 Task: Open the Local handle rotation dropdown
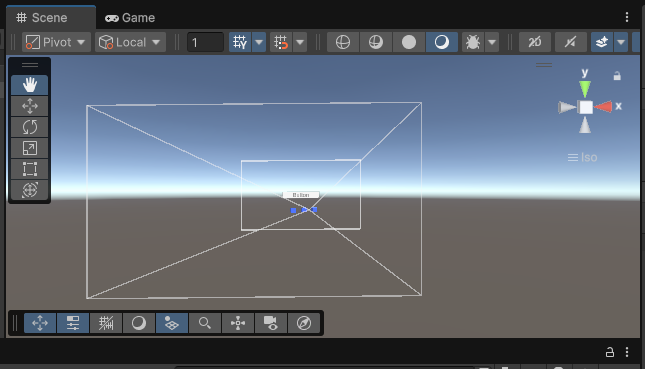(130, 42)
